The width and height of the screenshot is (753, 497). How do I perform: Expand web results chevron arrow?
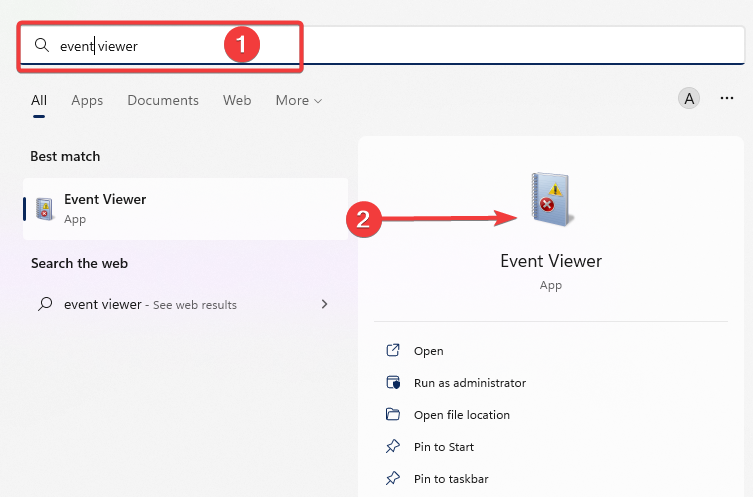pyautogui.click(x=325, y=304)
